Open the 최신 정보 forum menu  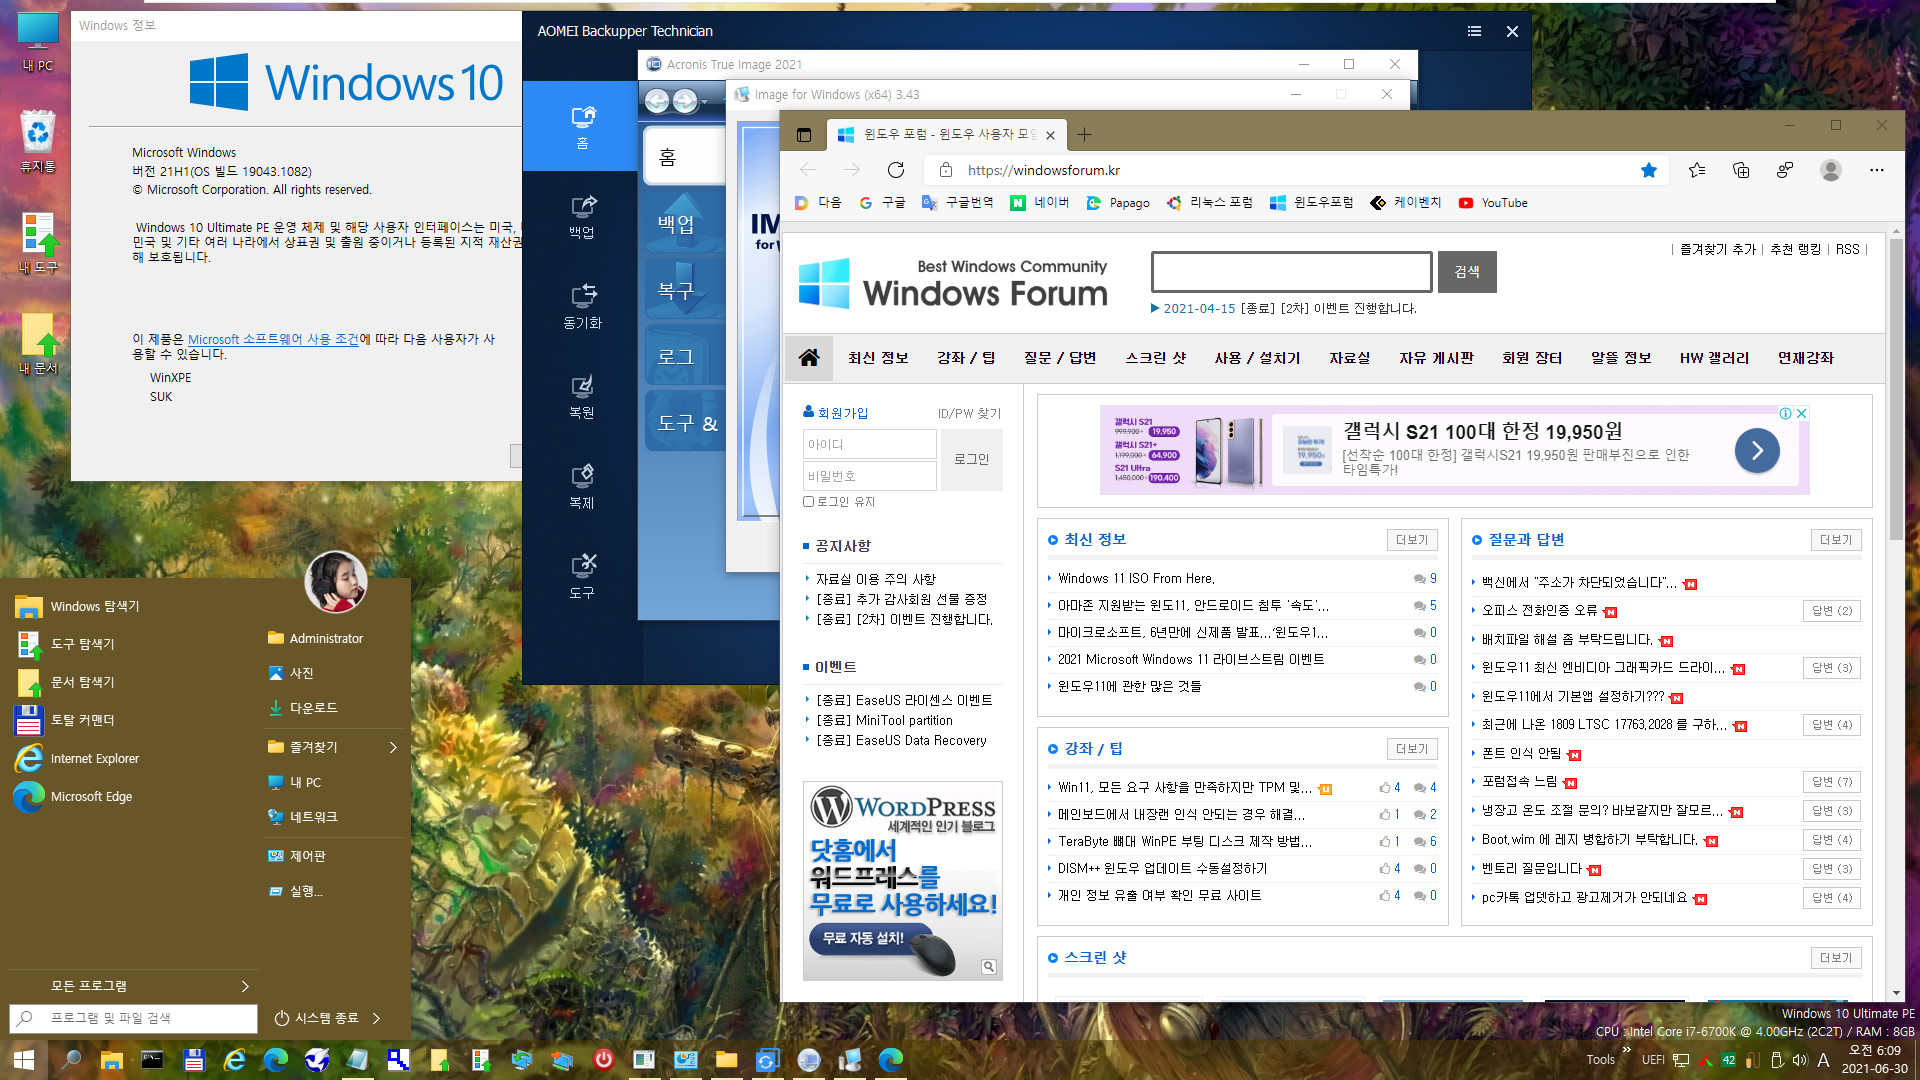tap(878, 358)
